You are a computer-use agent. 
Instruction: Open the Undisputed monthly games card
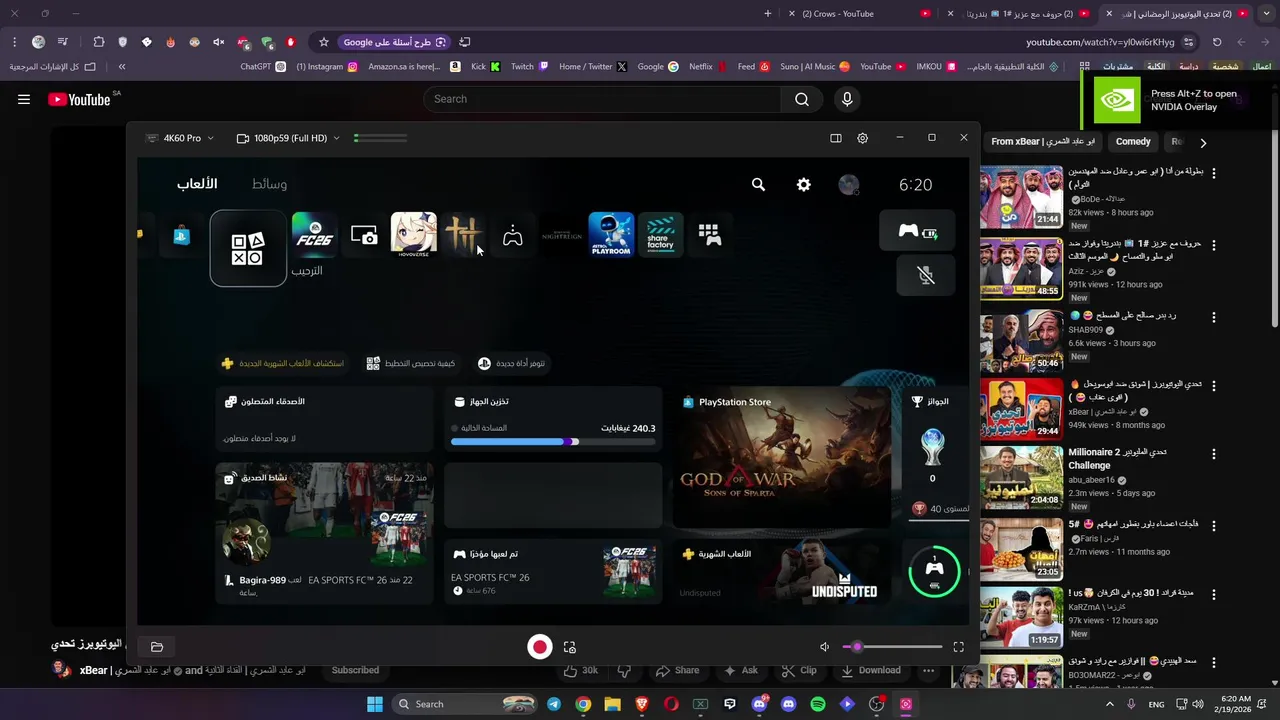[781, 573]
